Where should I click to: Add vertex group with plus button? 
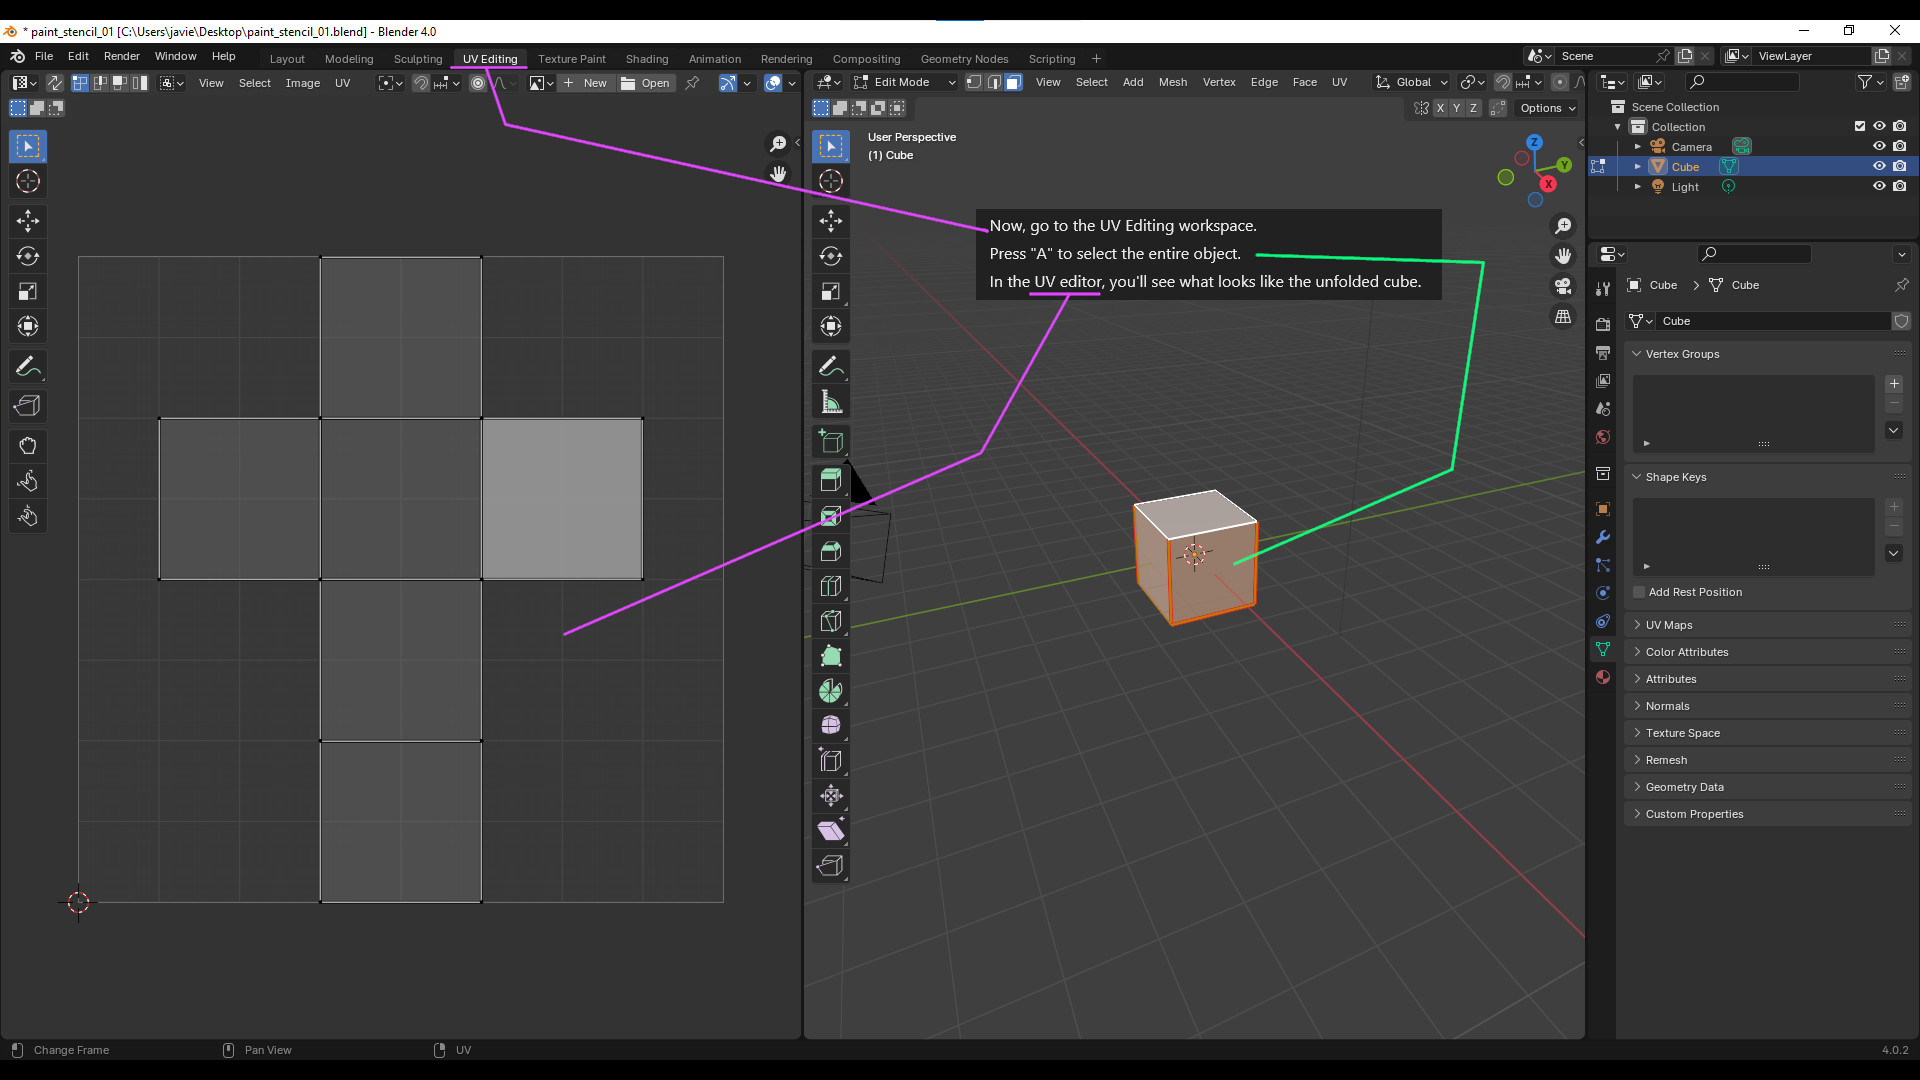click(x=1894, y=384)
